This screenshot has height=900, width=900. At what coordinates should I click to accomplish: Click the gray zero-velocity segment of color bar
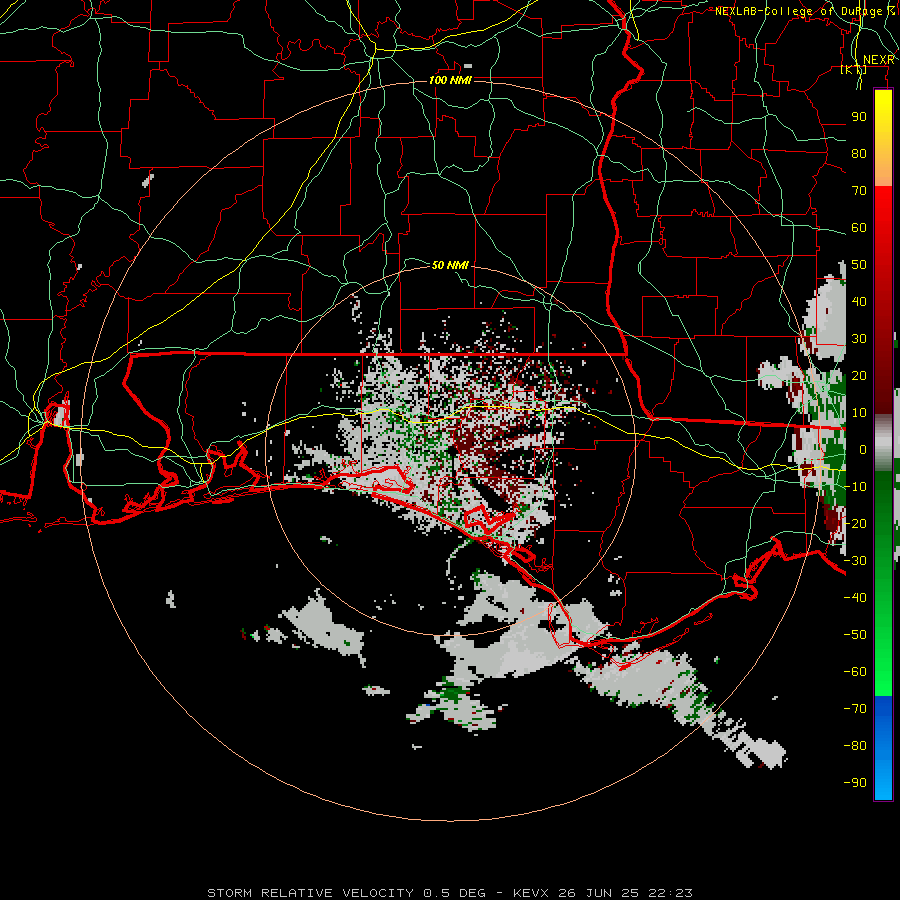[883, 443]
